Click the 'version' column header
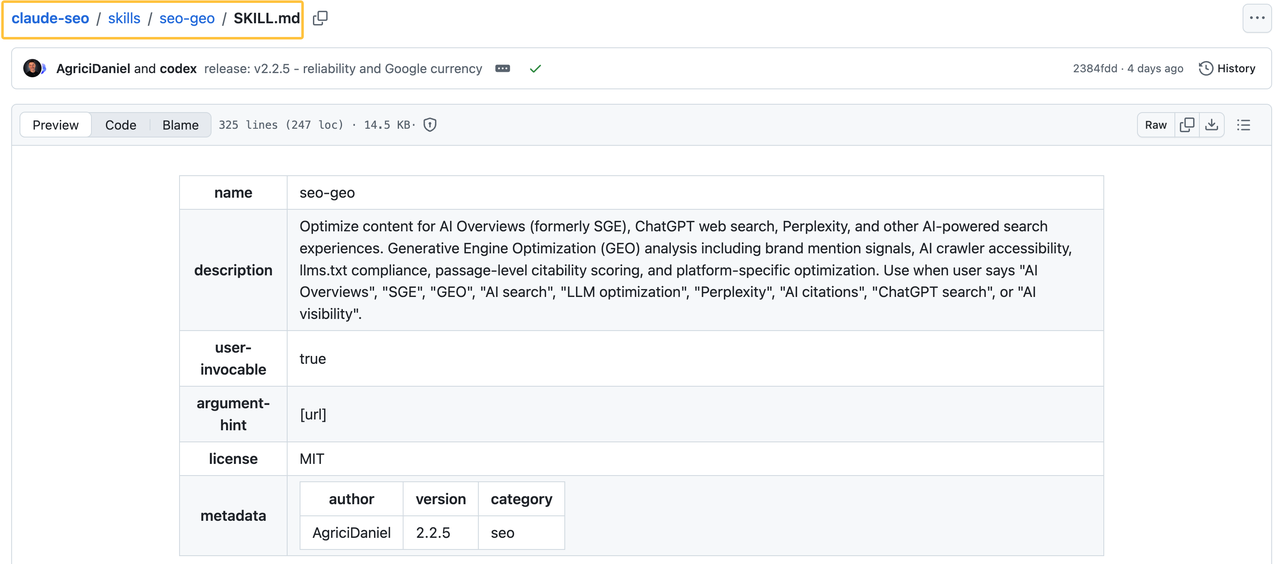The height and width of the screenshot is (564, 1280). pos(441,499)
